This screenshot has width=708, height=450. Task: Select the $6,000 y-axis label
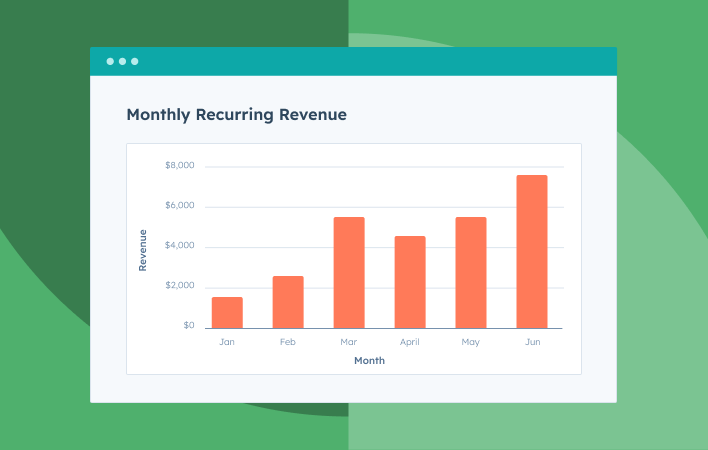click(x=180, y=207)
